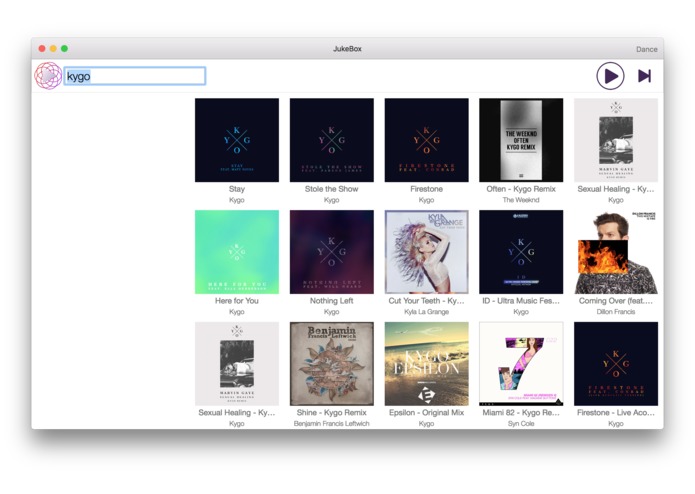The image size is (695, 494).
Task: Click the 'Dillon Francis' artist name
Action: tap(616, 312)
